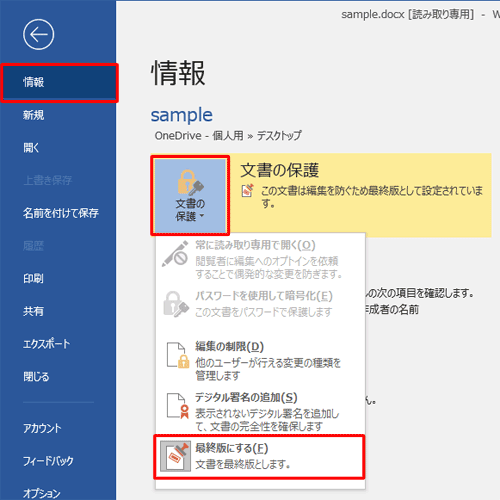The height and width of the screenshot is (500, 500).
Task: Click the ribbon certificate icon for デジタル署名
Action: click(178, 406)
